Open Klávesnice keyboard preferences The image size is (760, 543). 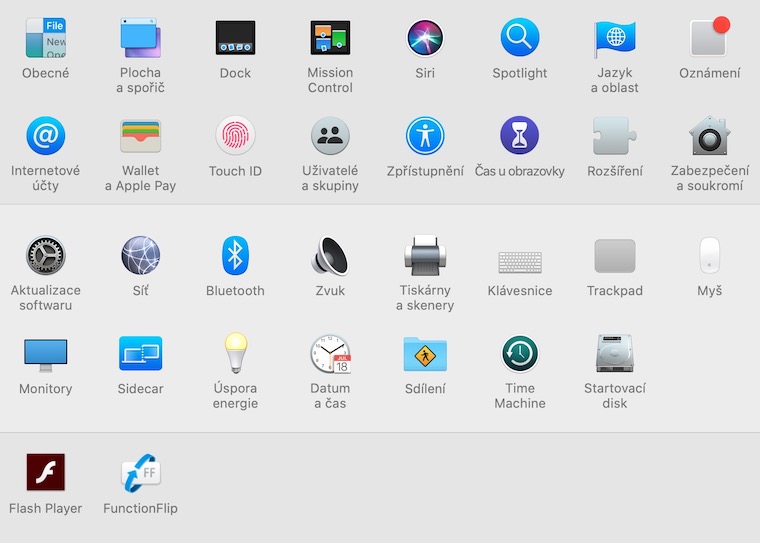click(x=520, y=262)
